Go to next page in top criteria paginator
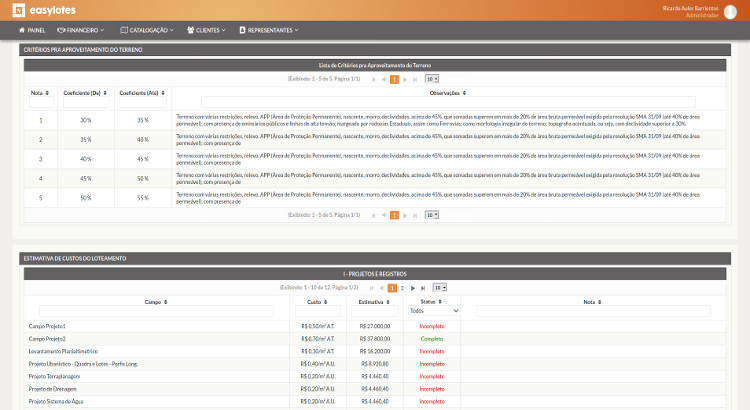 tap(405, 79)
